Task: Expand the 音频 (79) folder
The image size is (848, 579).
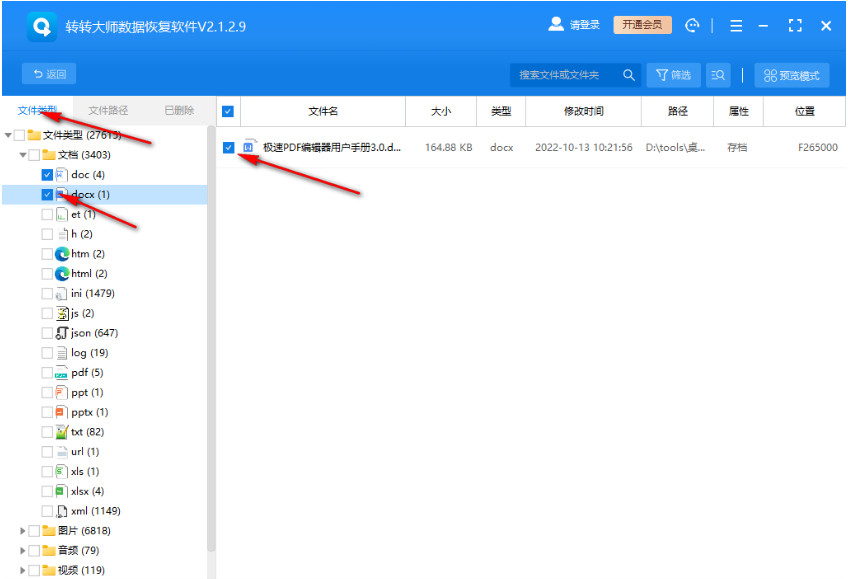Action: pos(24,551)
